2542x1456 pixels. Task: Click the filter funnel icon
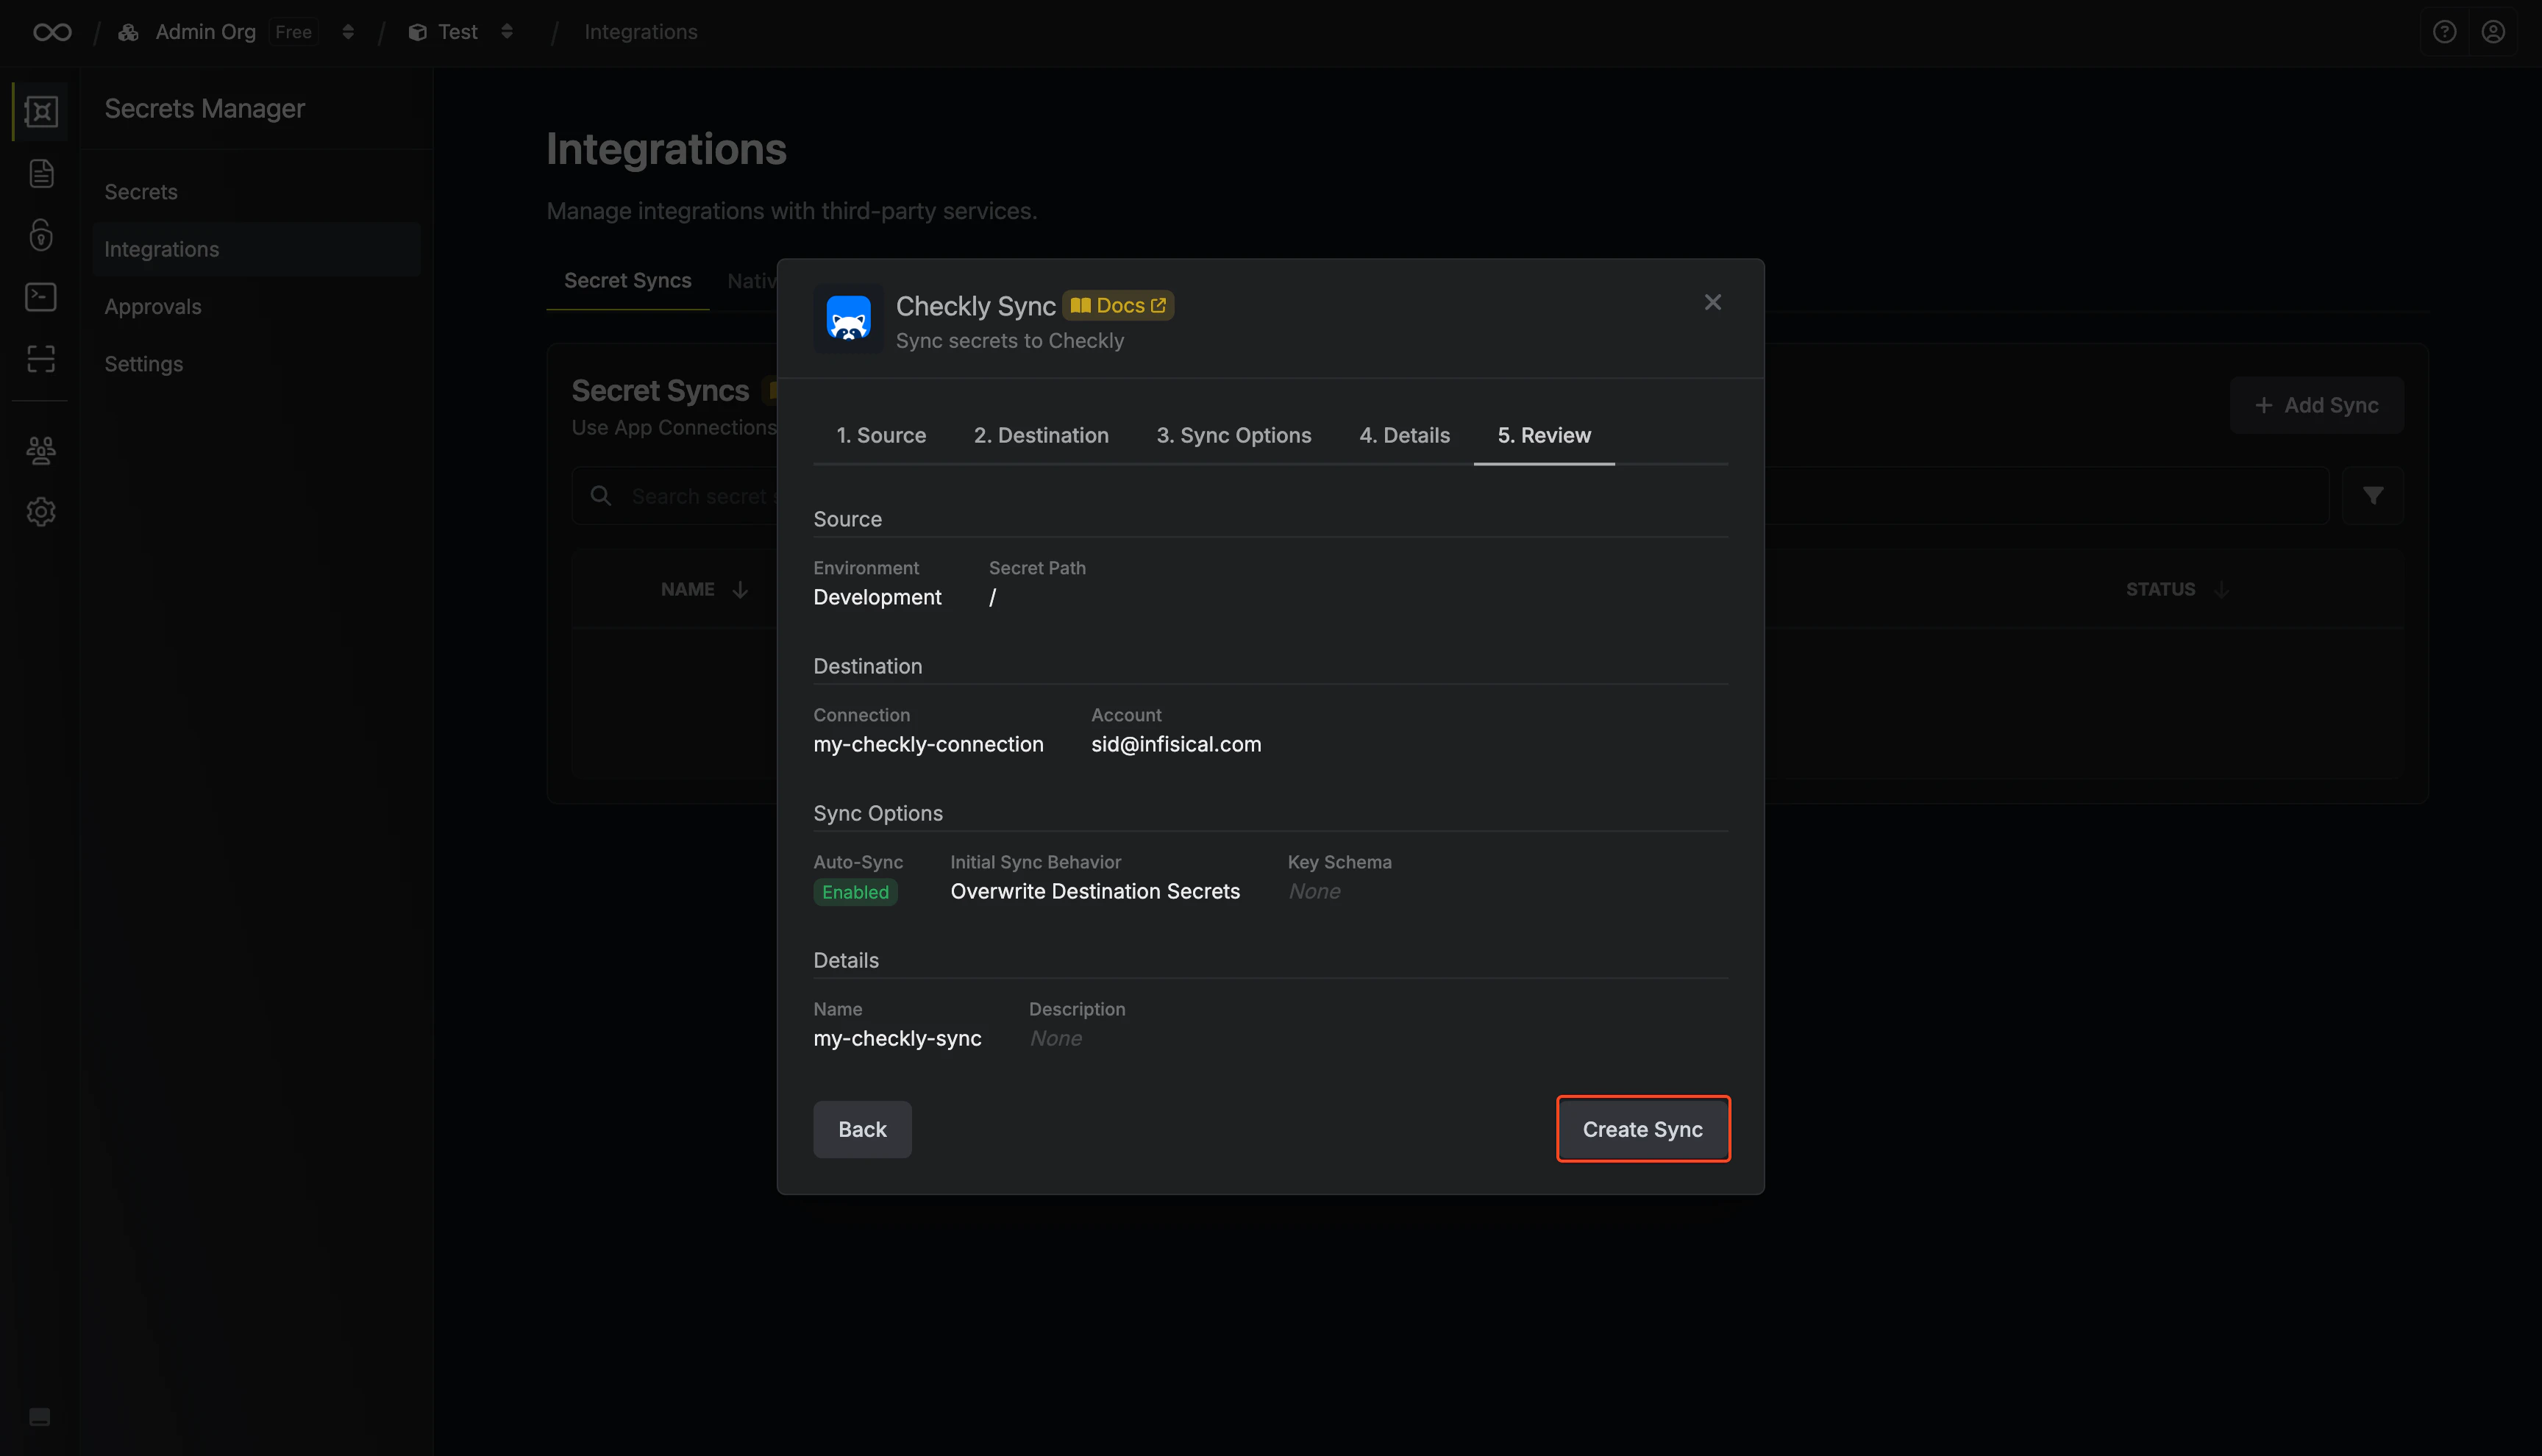click(x=2373, y=495)
